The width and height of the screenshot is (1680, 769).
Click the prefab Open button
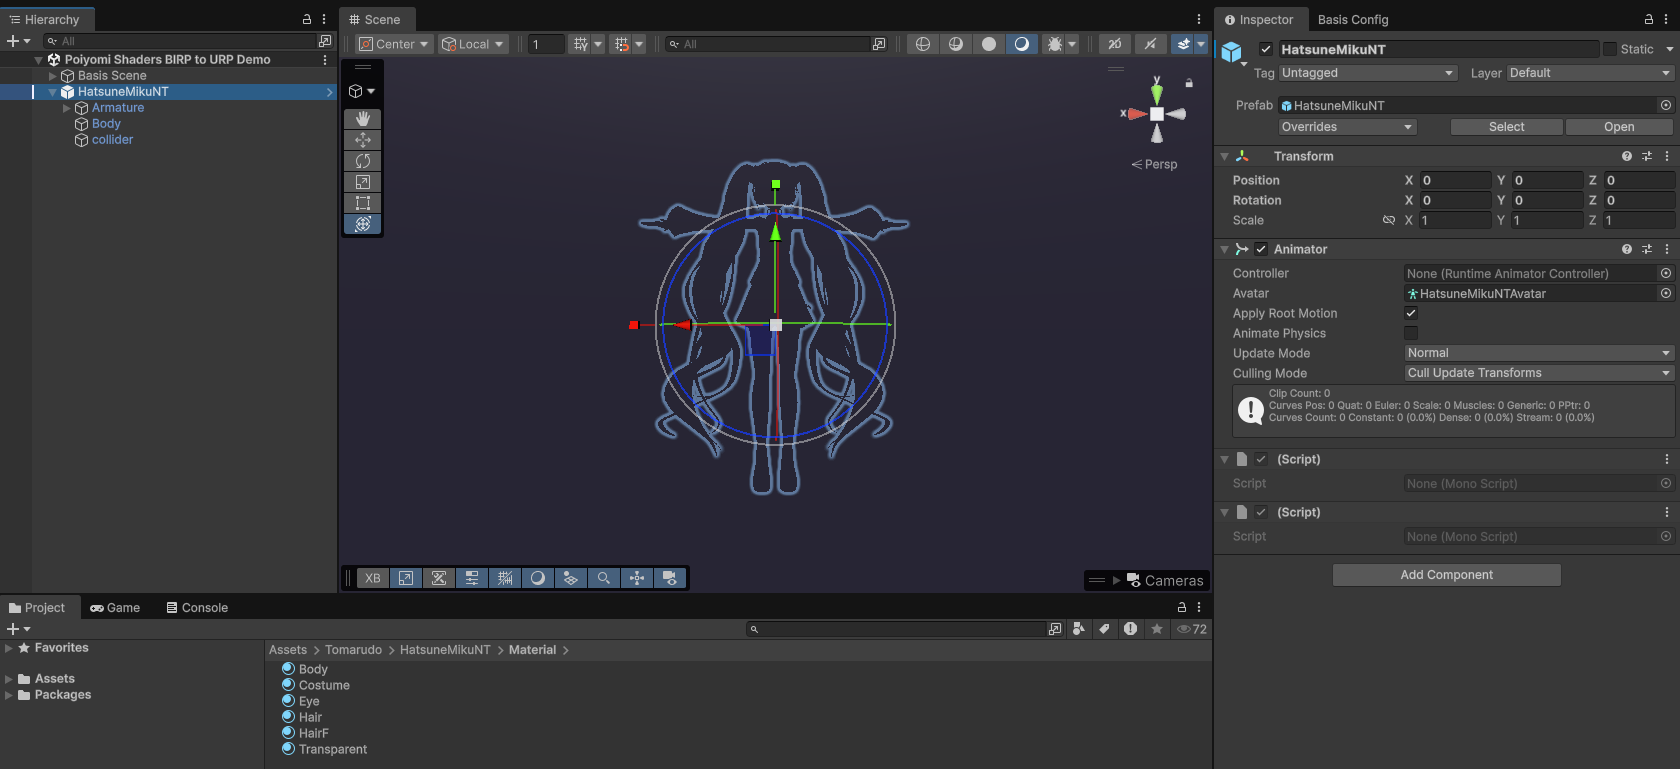1618,127
